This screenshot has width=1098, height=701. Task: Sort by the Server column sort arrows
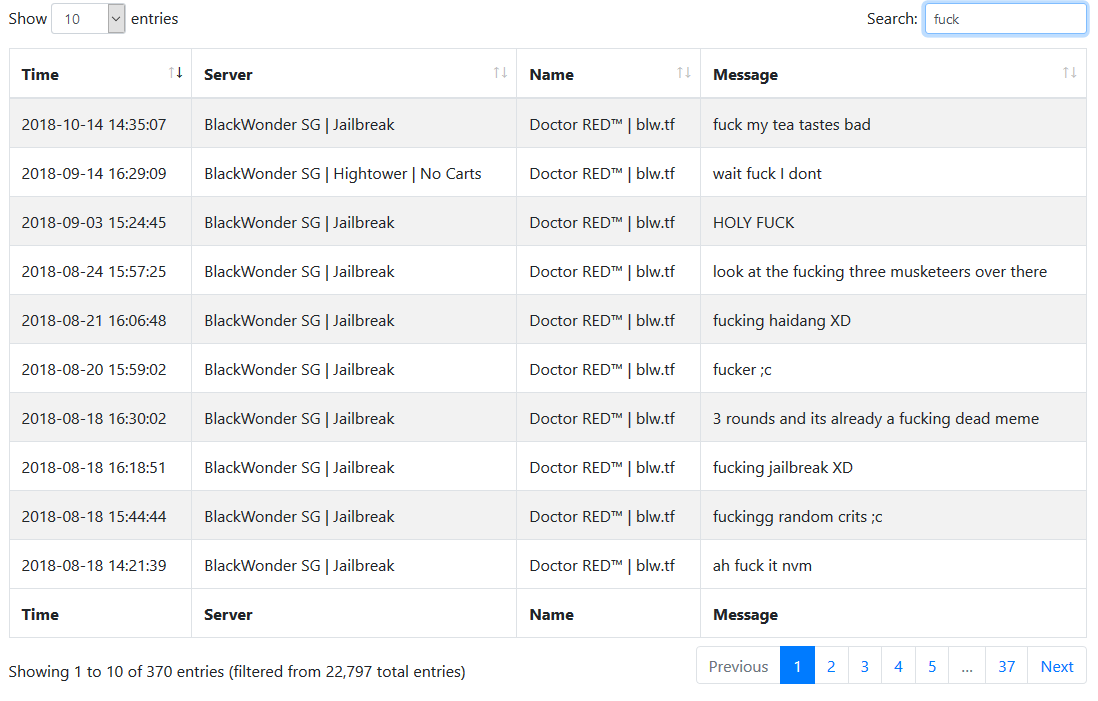[x=500, y=73]
